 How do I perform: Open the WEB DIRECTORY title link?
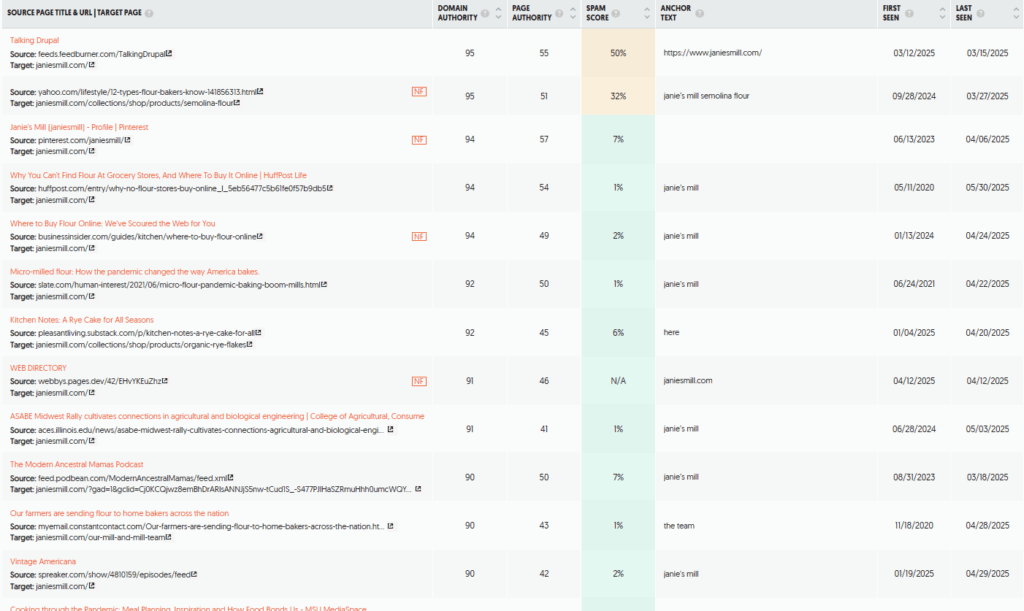tap(38, 368)
